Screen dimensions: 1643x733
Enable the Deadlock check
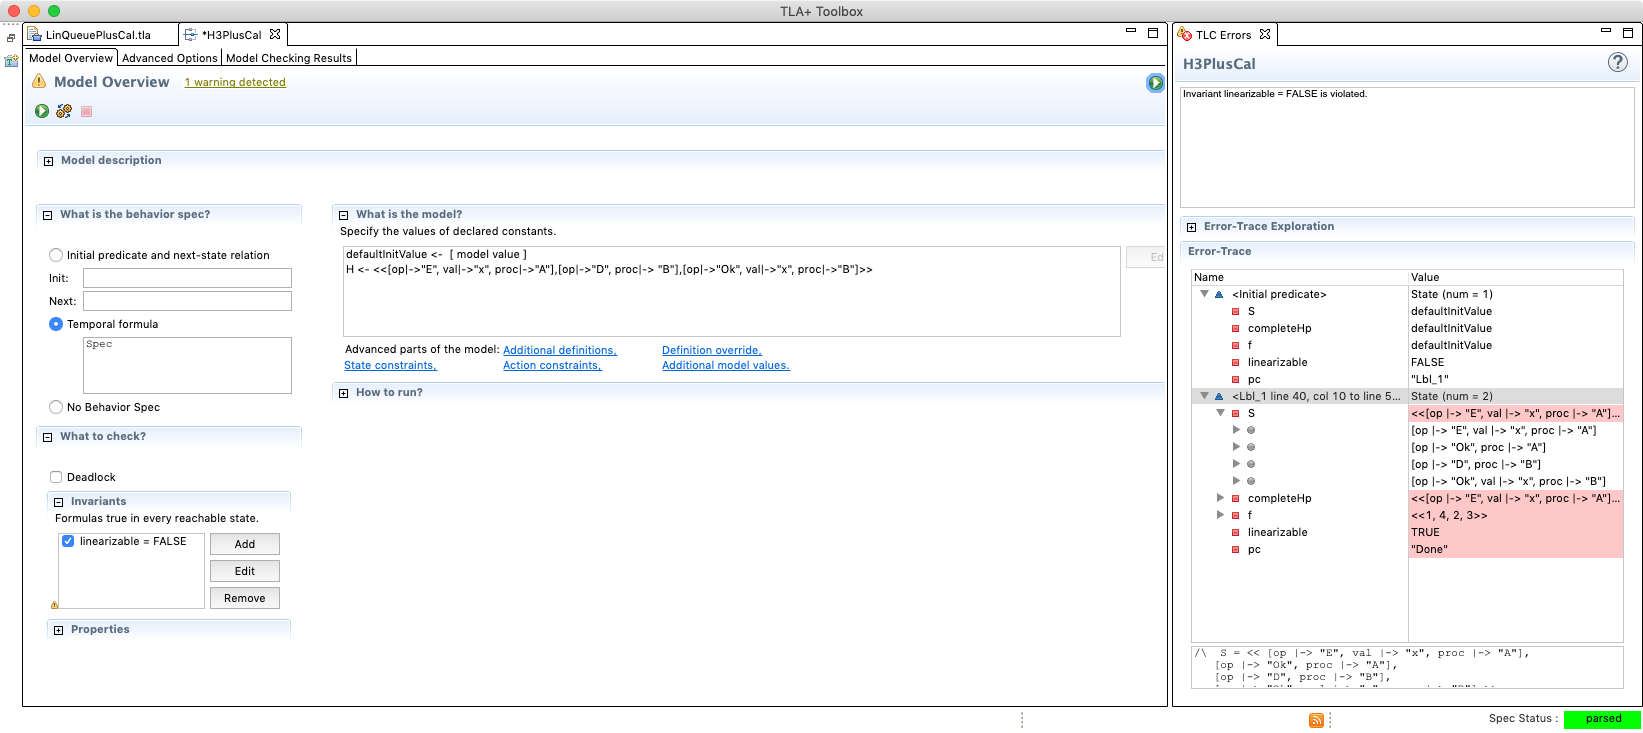pyautogui.click(x=56, y=477)
